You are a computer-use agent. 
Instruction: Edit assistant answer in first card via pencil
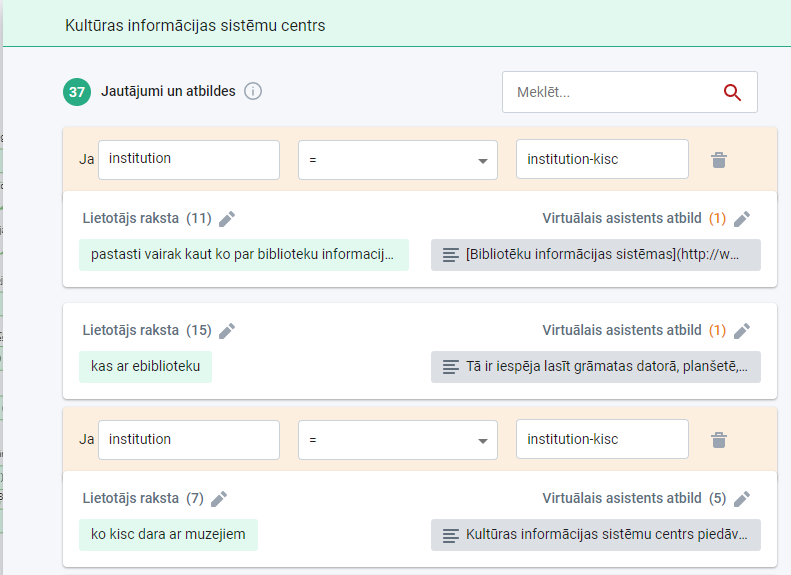(x=741, y=219)
